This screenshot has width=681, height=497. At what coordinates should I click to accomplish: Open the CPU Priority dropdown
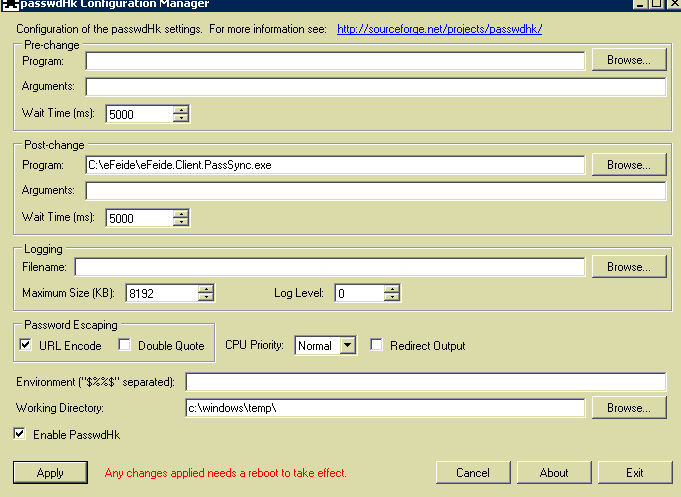(347, 345)
